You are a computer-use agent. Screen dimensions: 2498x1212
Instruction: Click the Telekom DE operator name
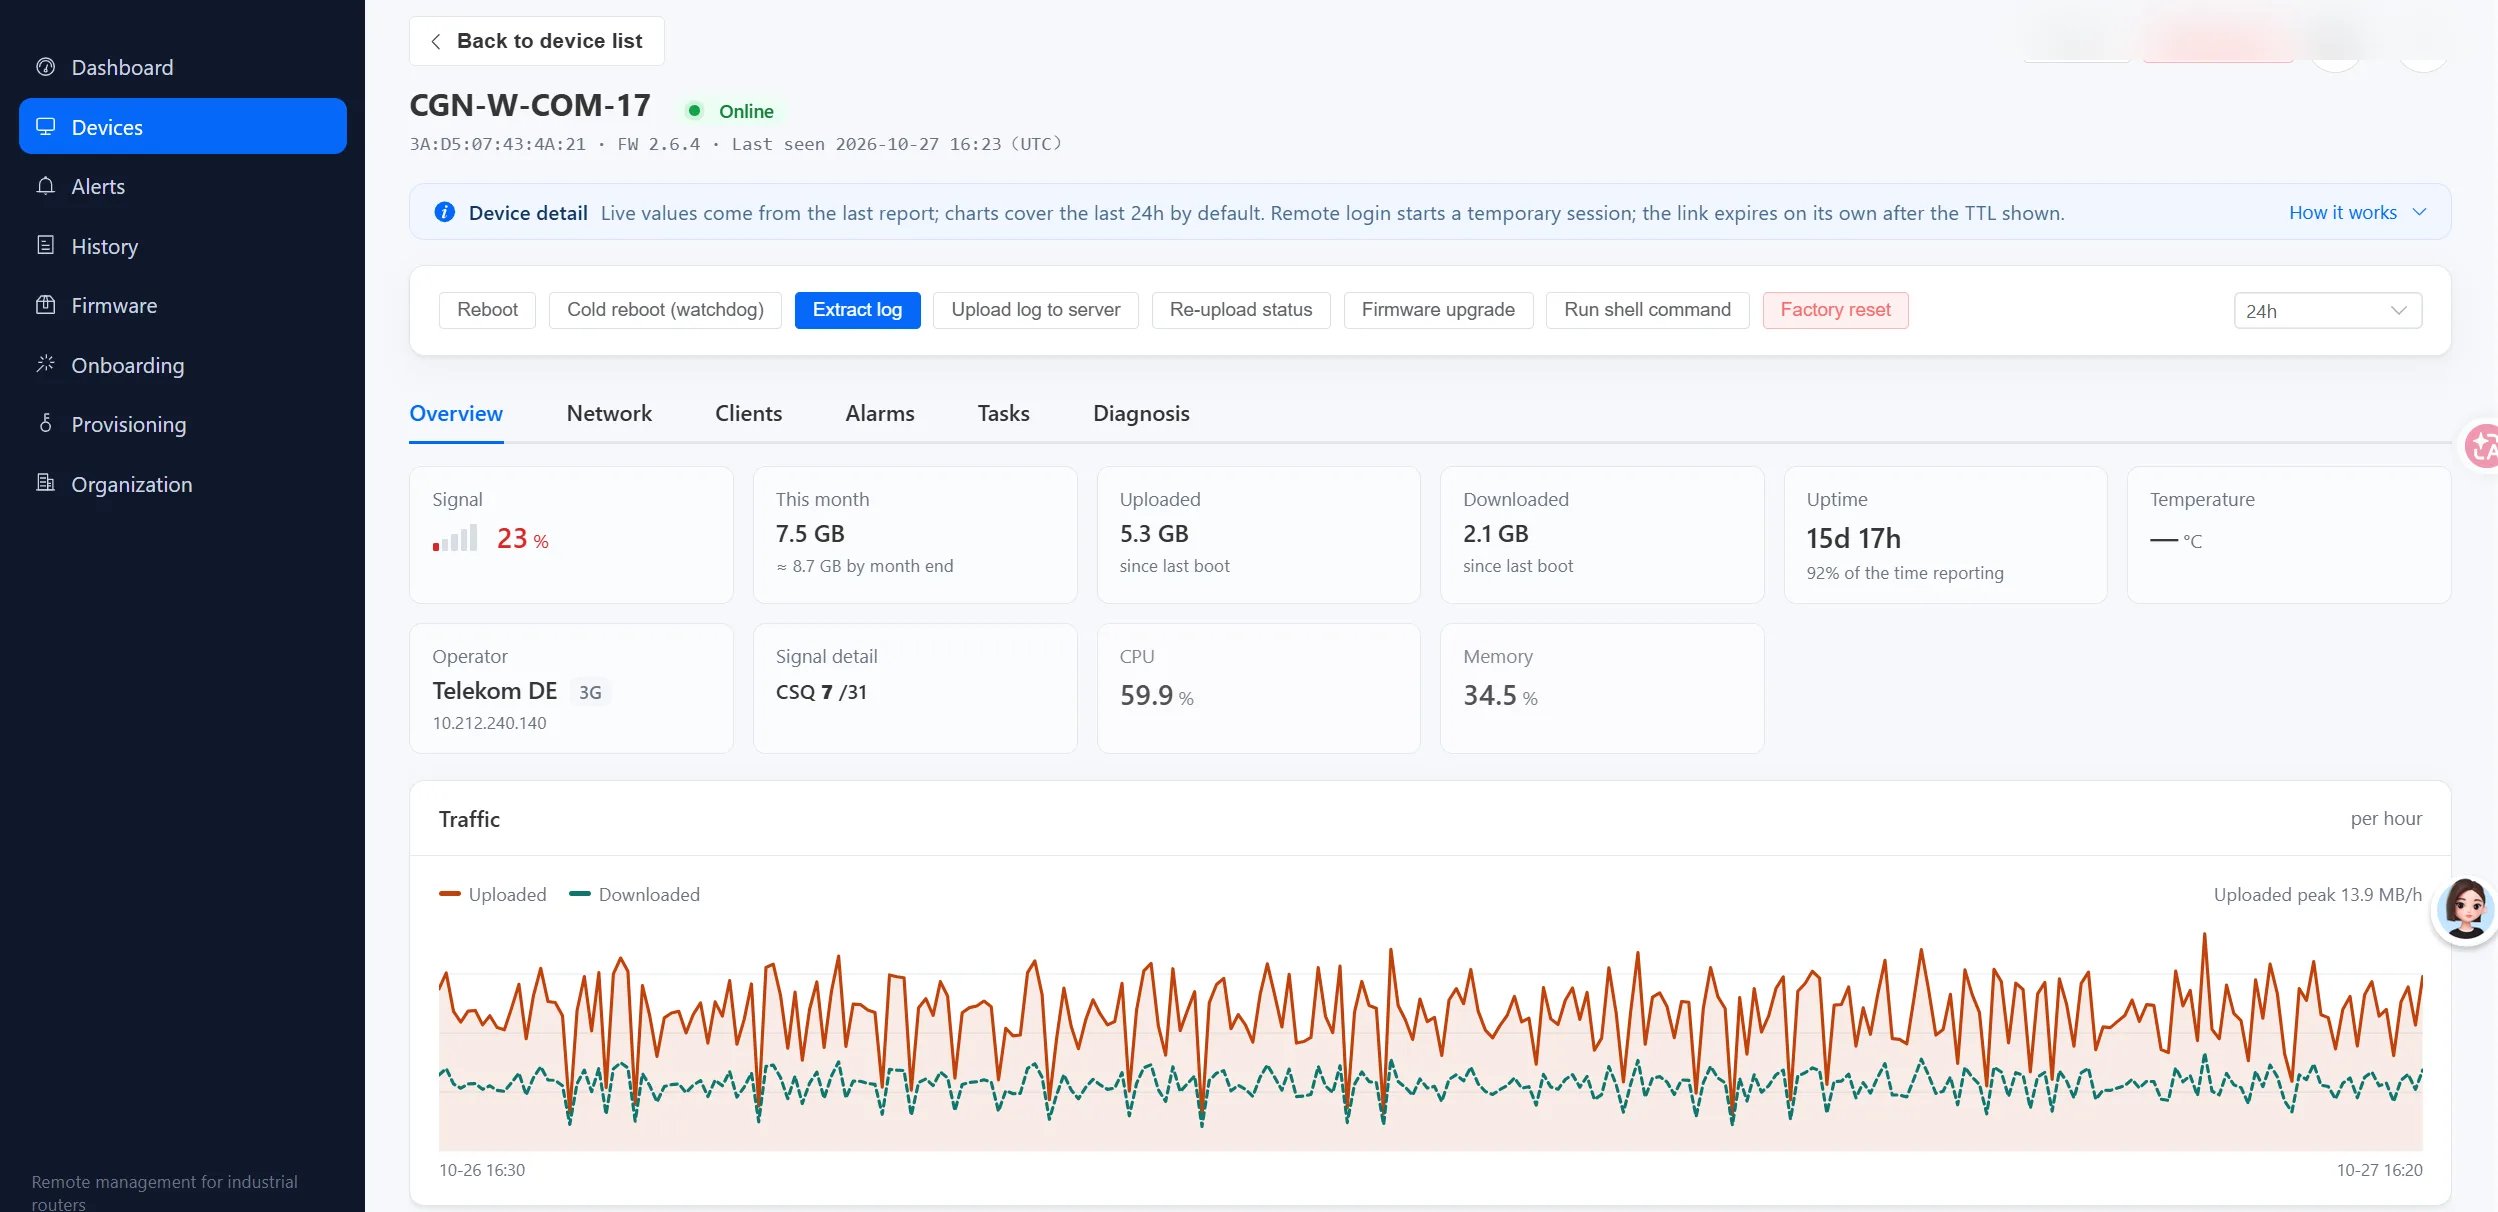pyautogui.click(x=495, y=691)
